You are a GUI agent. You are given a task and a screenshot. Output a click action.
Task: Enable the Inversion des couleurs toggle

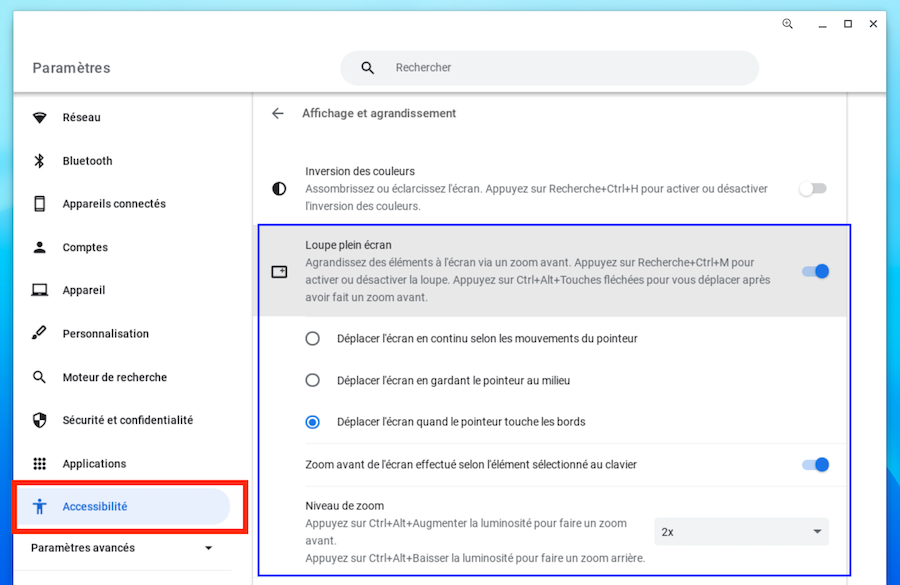(813, 188)
